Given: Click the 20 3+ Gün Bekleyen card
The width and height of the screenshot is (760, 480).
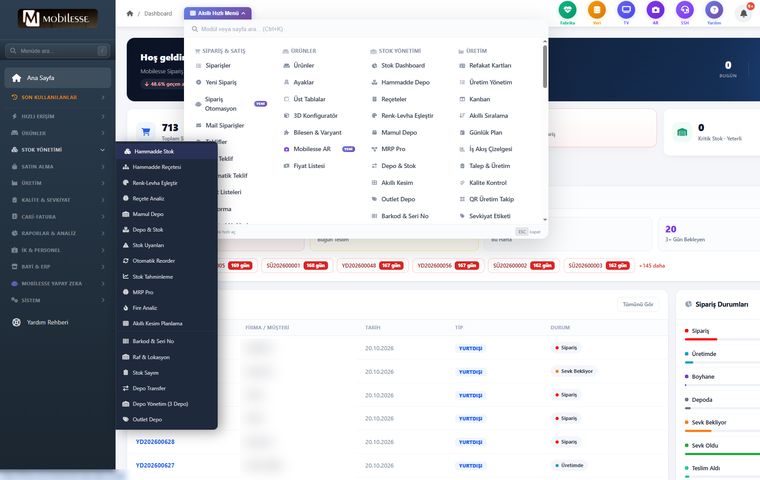Looking at the screenshot, I should [x=709, y=234].
